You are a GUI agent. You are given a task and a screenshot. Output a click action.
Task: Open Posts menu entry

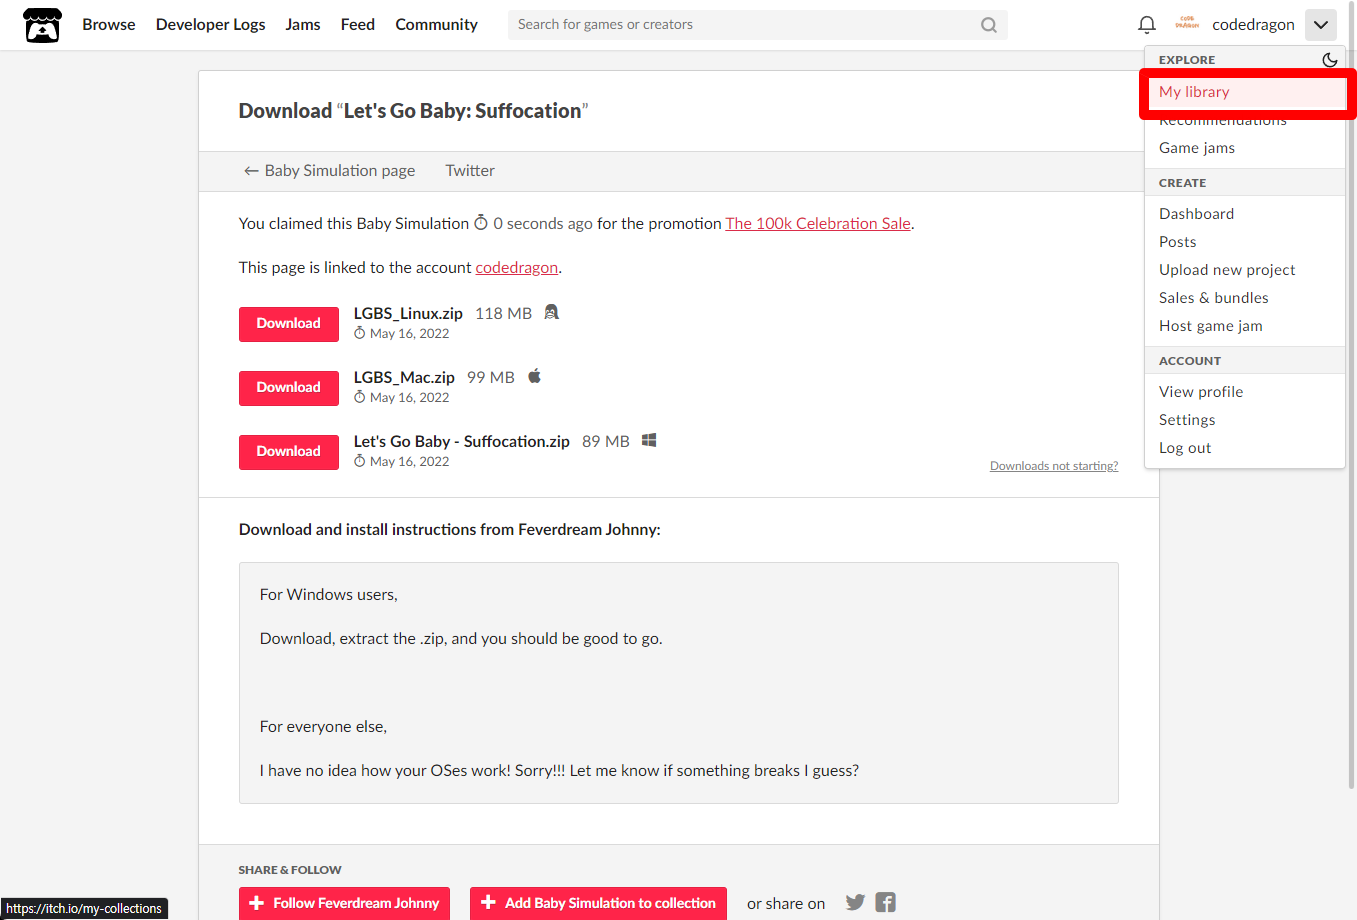coord(1245,242)
